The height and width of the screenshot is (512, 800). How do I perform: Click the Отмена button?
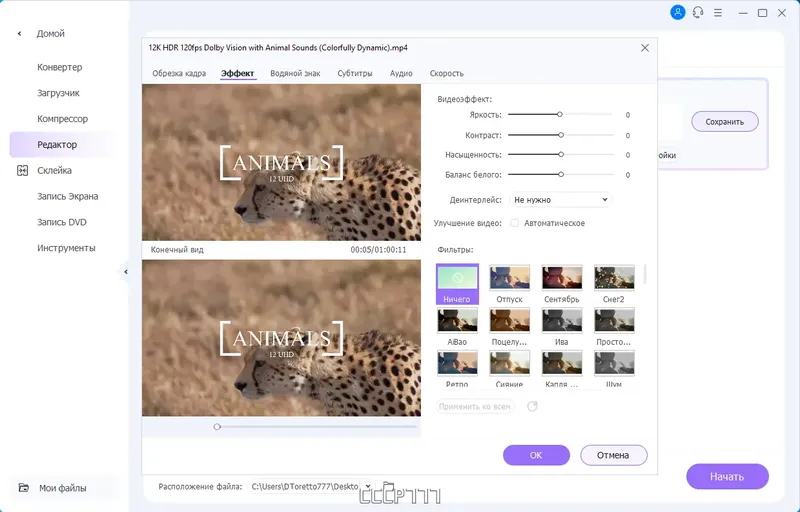coord(614,455)
